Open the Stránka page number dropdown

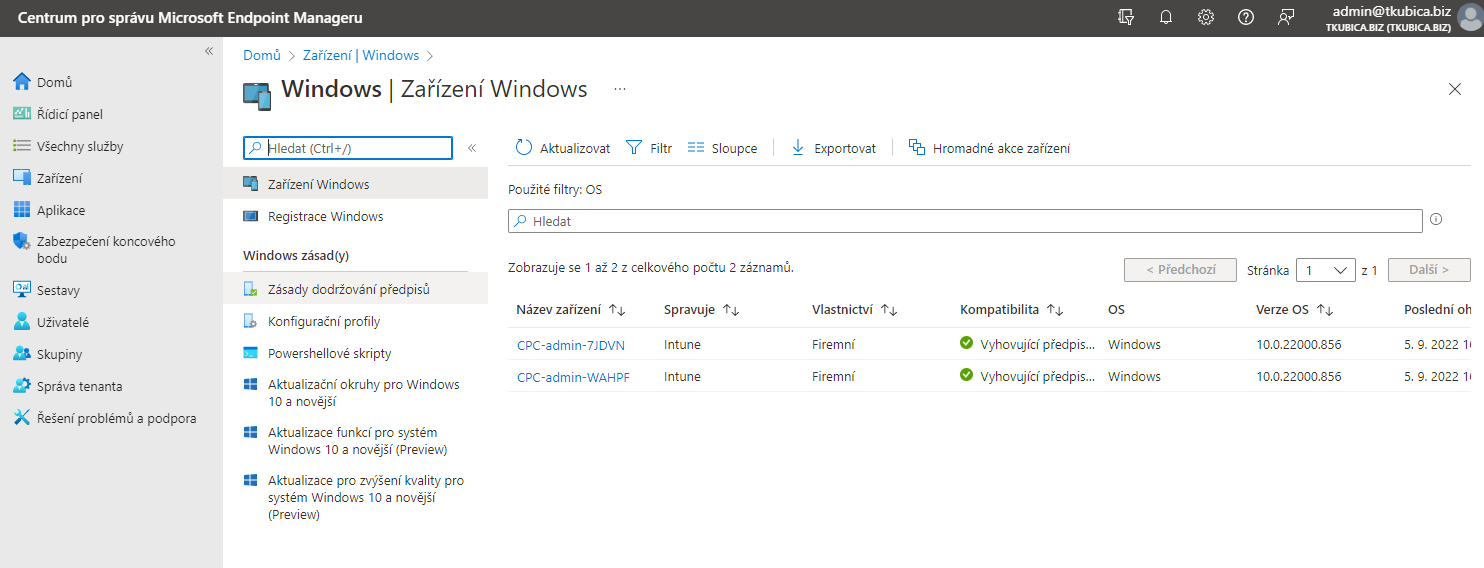click(x=1326, y=270)
